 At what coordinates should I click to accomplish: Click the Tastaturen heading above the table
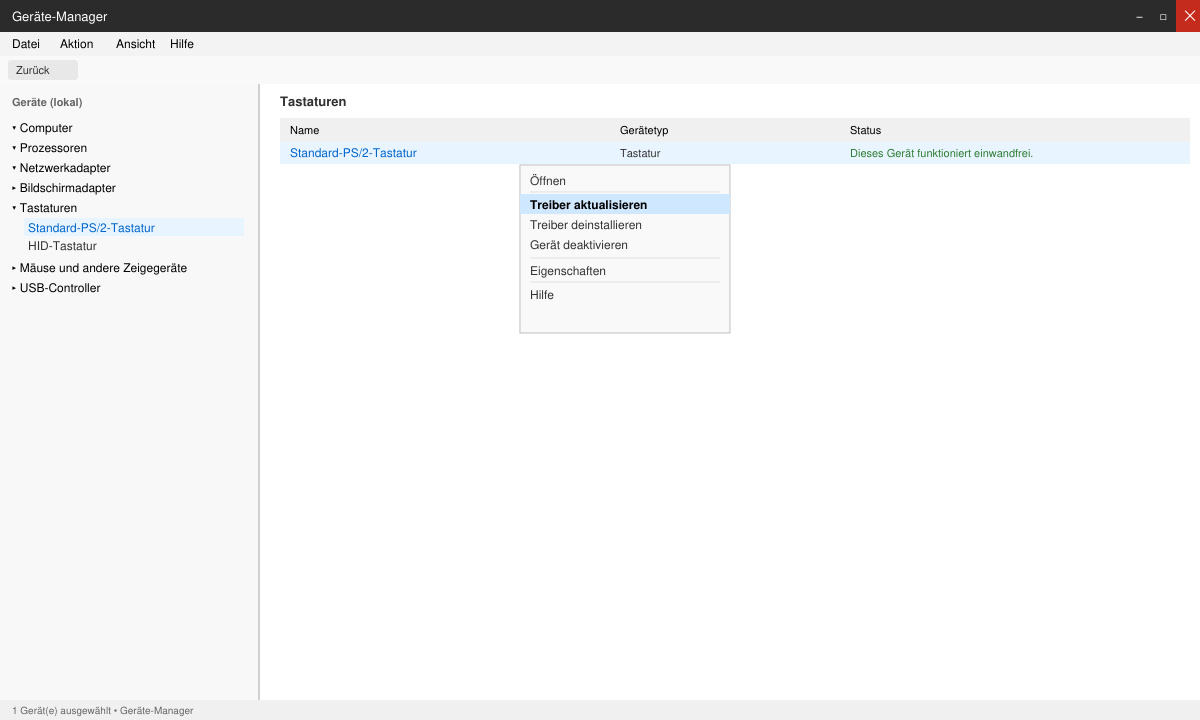[313, 102]
